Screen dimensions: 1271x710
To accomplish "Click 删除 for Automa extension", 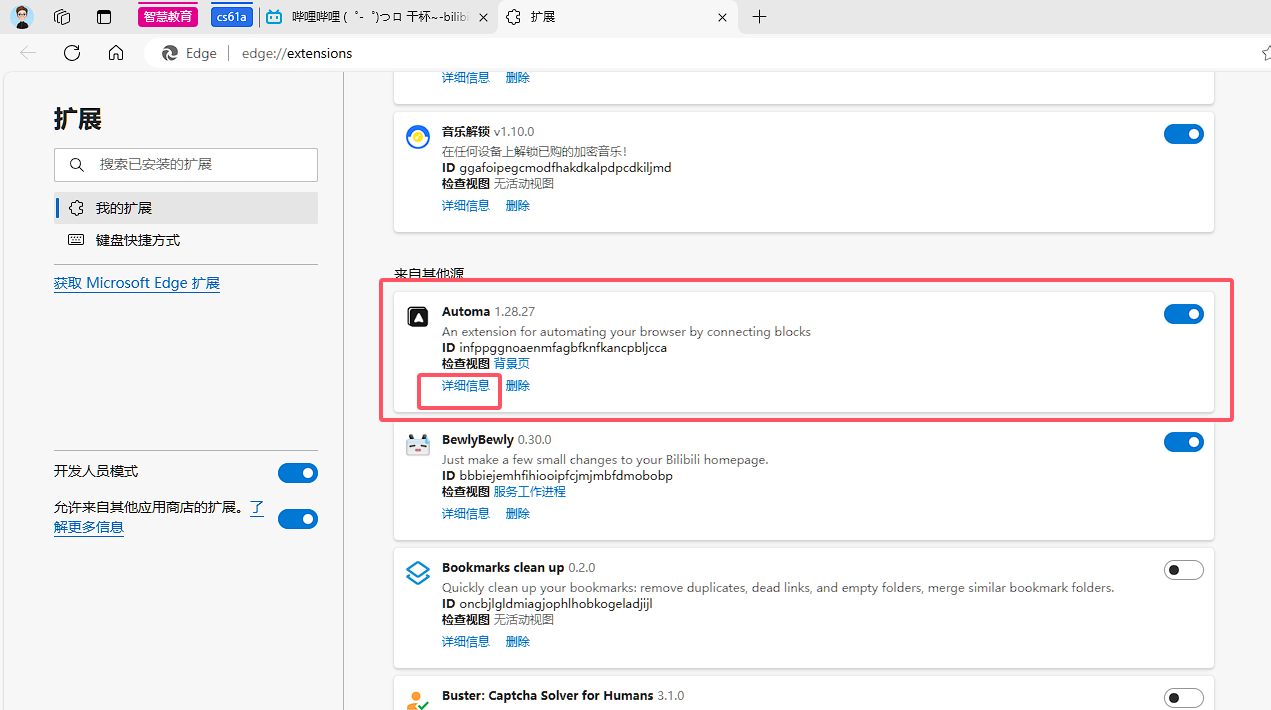I will [x=518, y=386].
